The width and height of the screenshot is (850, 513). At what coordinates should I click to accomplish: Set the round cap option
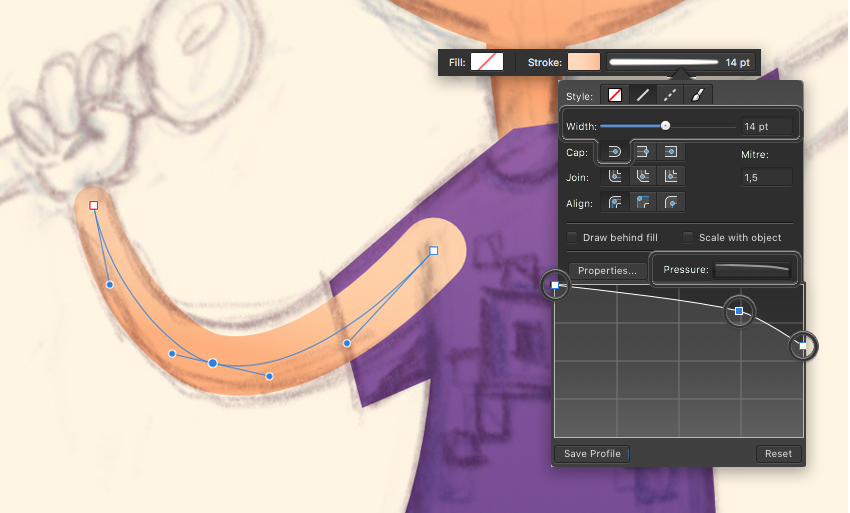(x=616, y=152)
